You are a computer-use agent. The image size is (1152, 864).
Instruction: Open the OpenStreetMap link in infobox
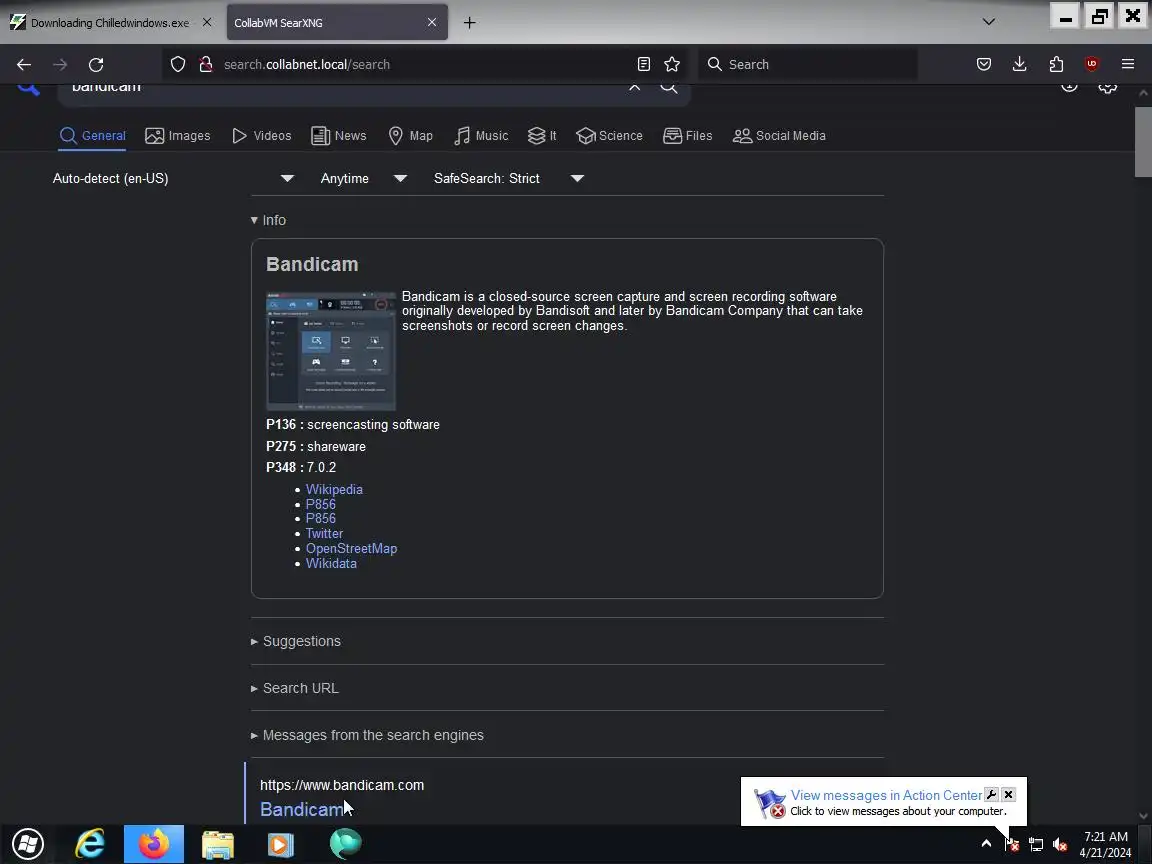click(351, 548)
